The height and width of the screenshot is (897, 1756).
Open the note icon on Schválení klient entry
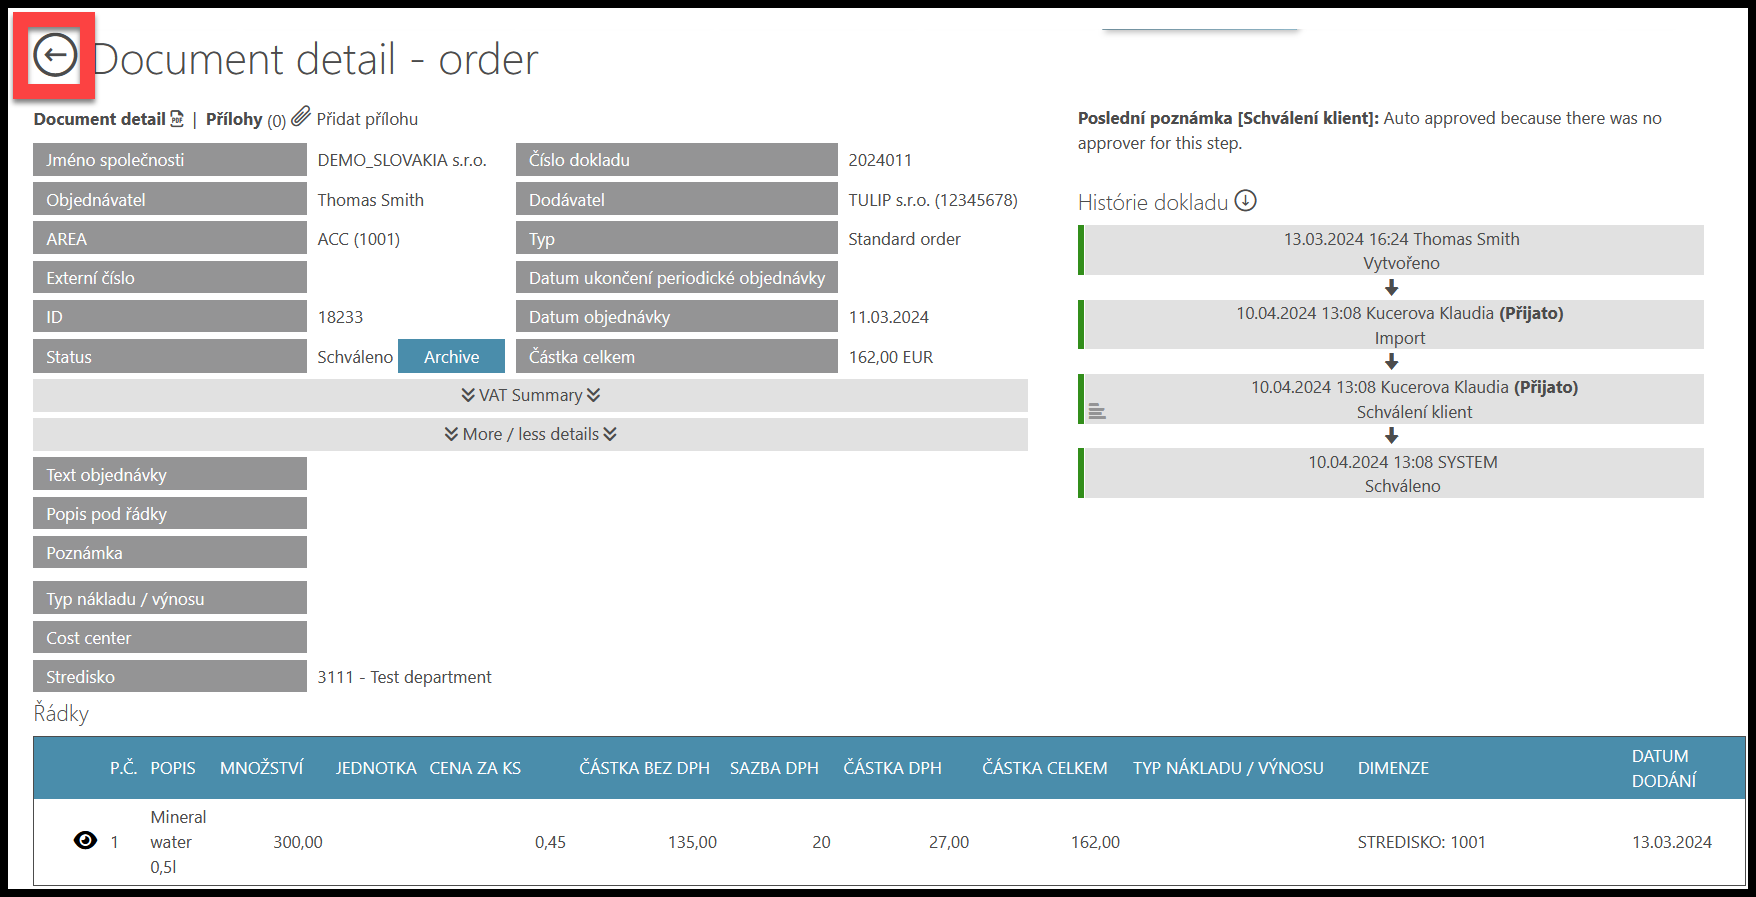pos(1097,411)
